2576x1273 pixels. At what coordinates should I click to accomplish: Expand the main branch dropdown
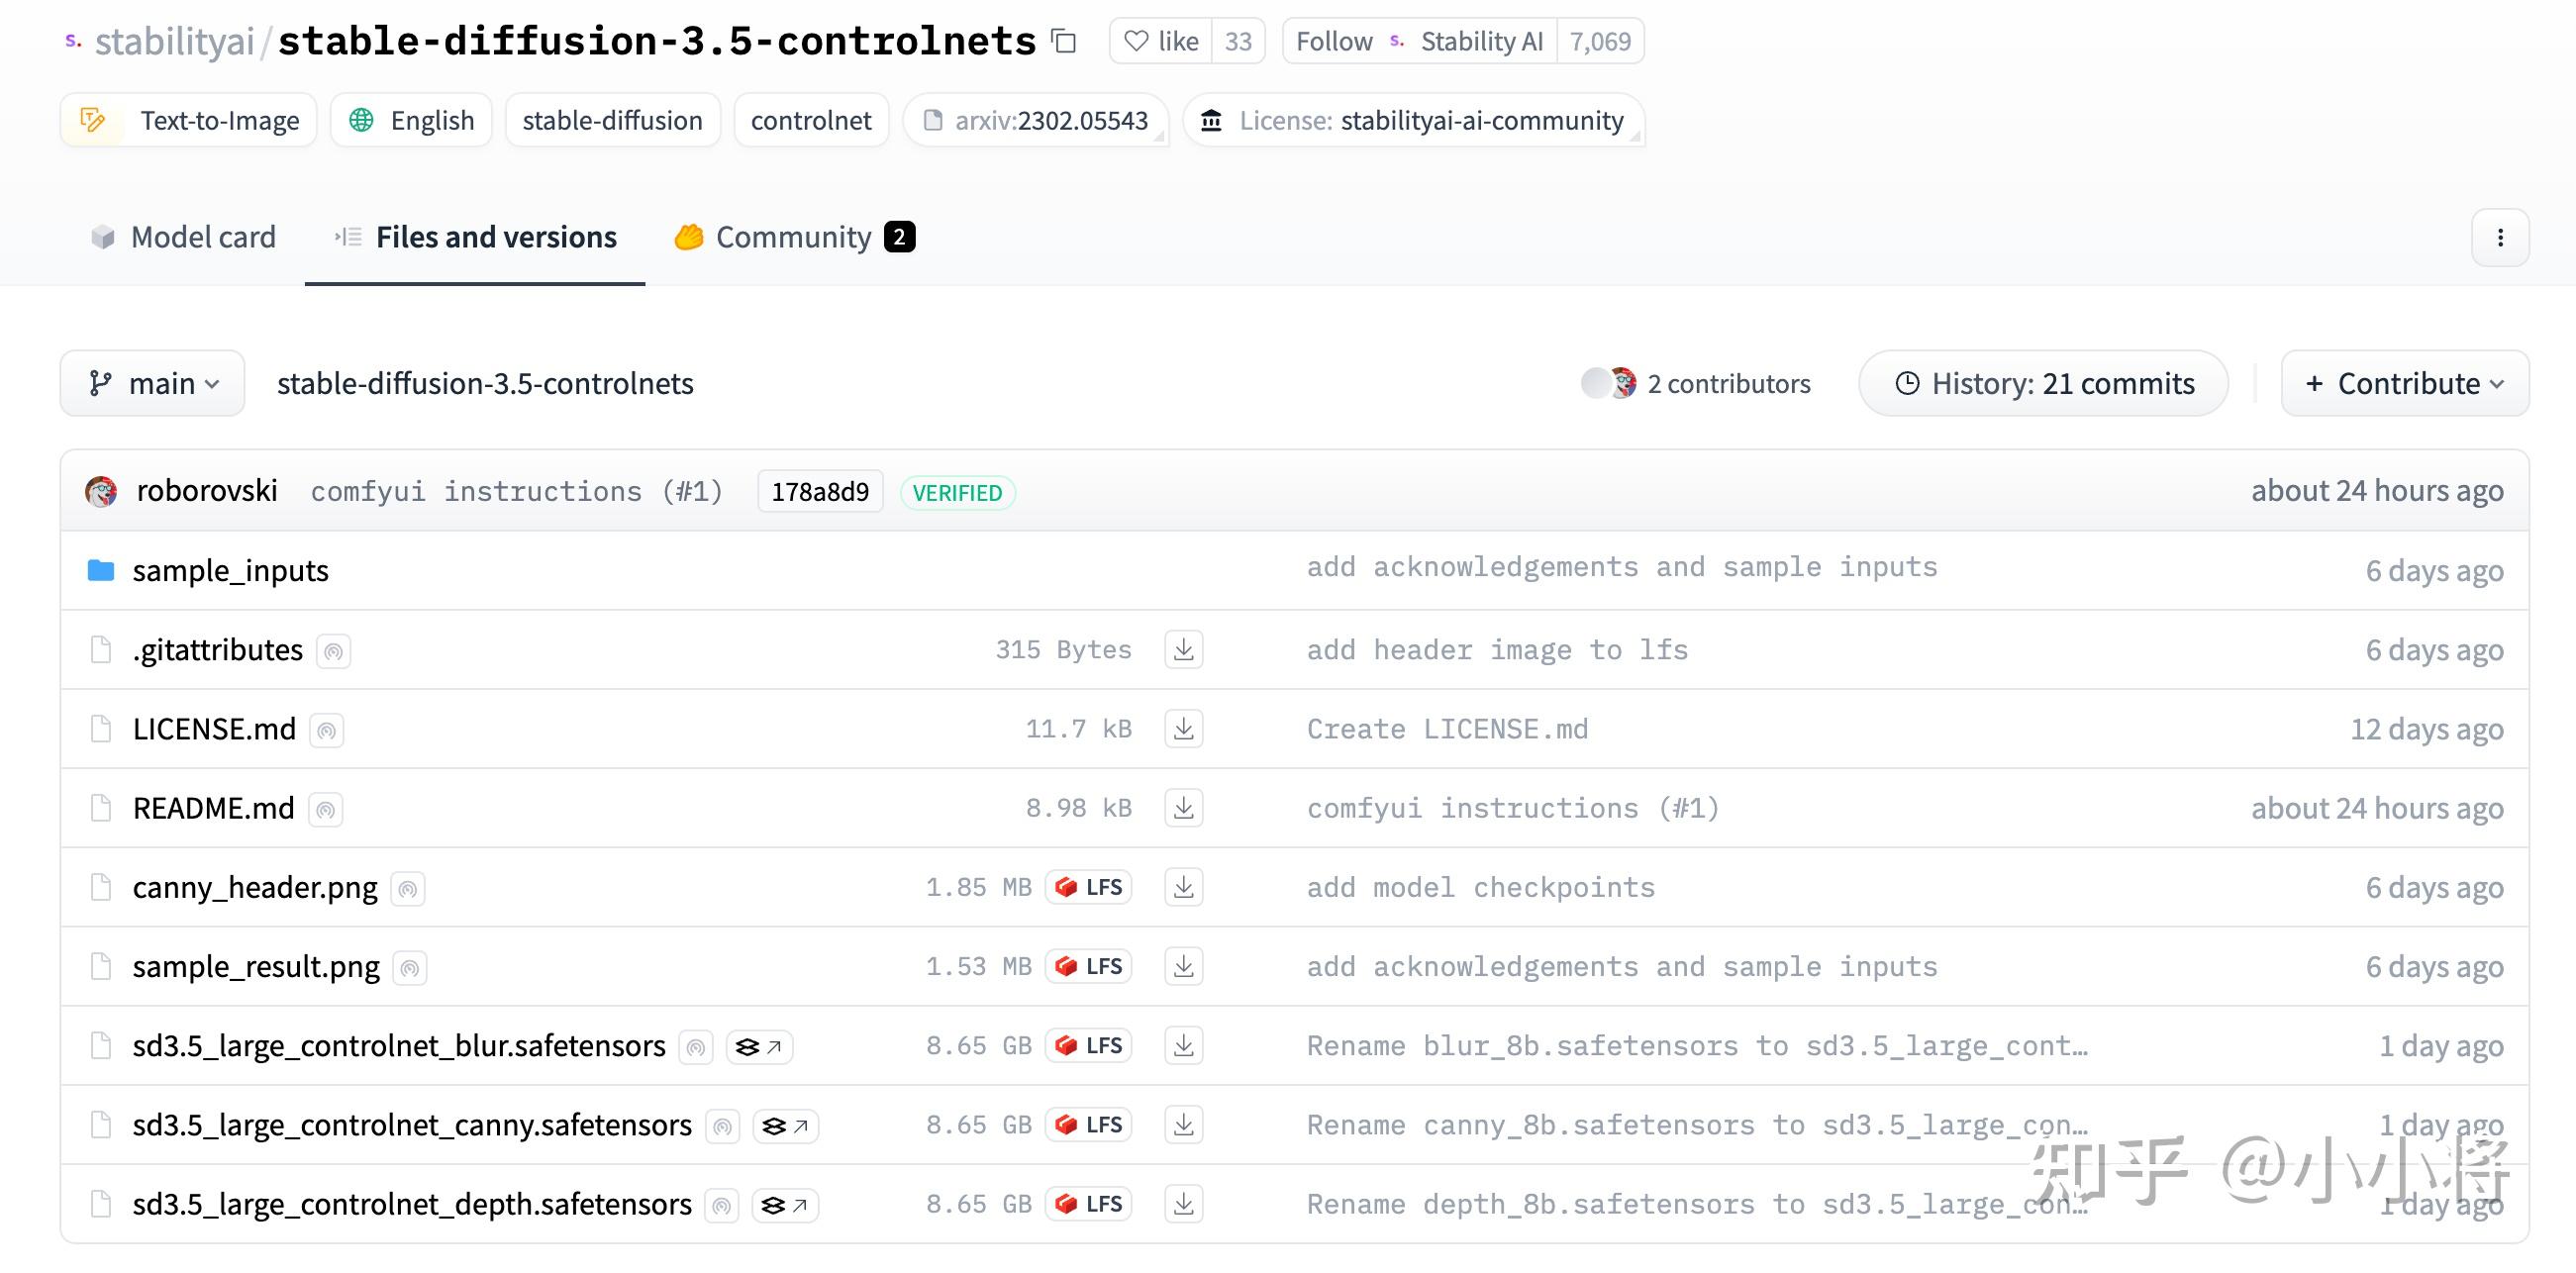(x=153, y=384)
